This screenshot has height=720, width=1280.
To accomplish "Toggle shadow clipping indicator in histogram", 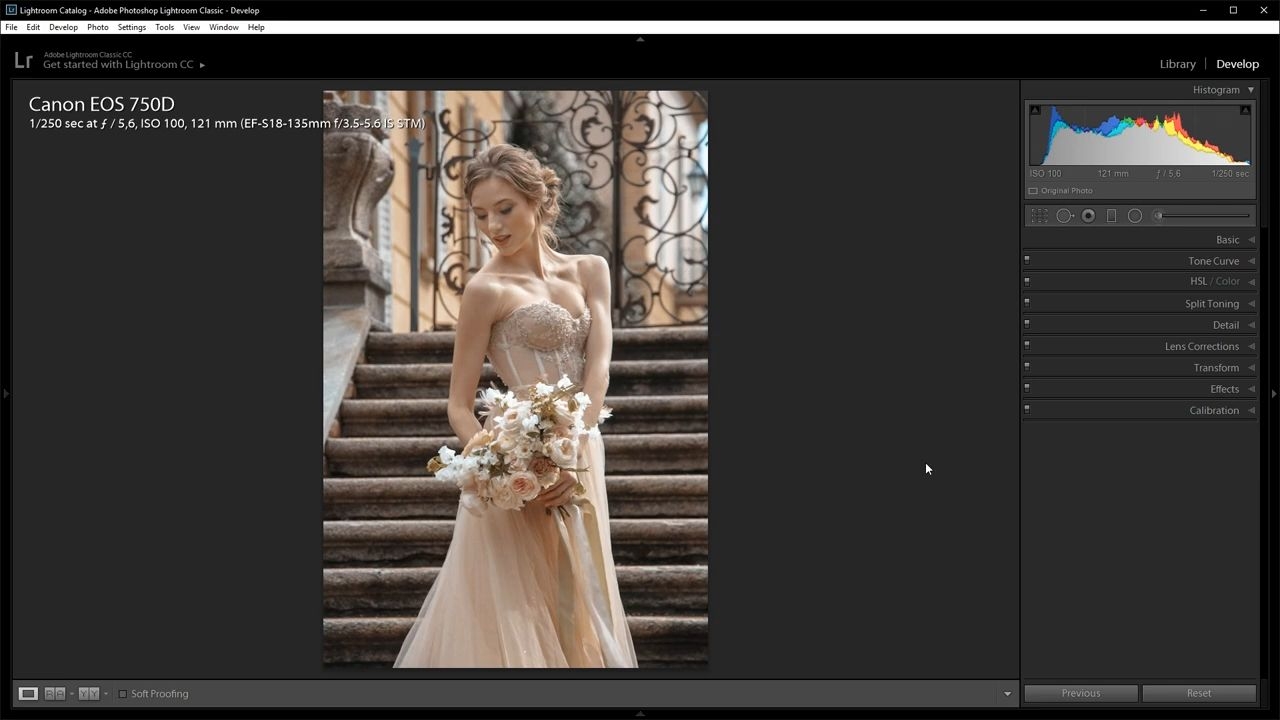I will [1035, 110].
